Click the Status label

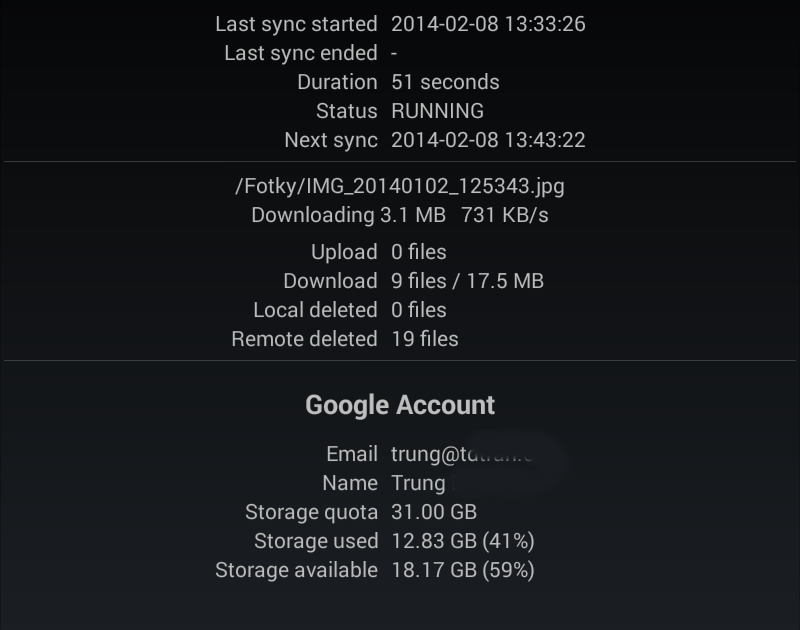coord(346,111)
